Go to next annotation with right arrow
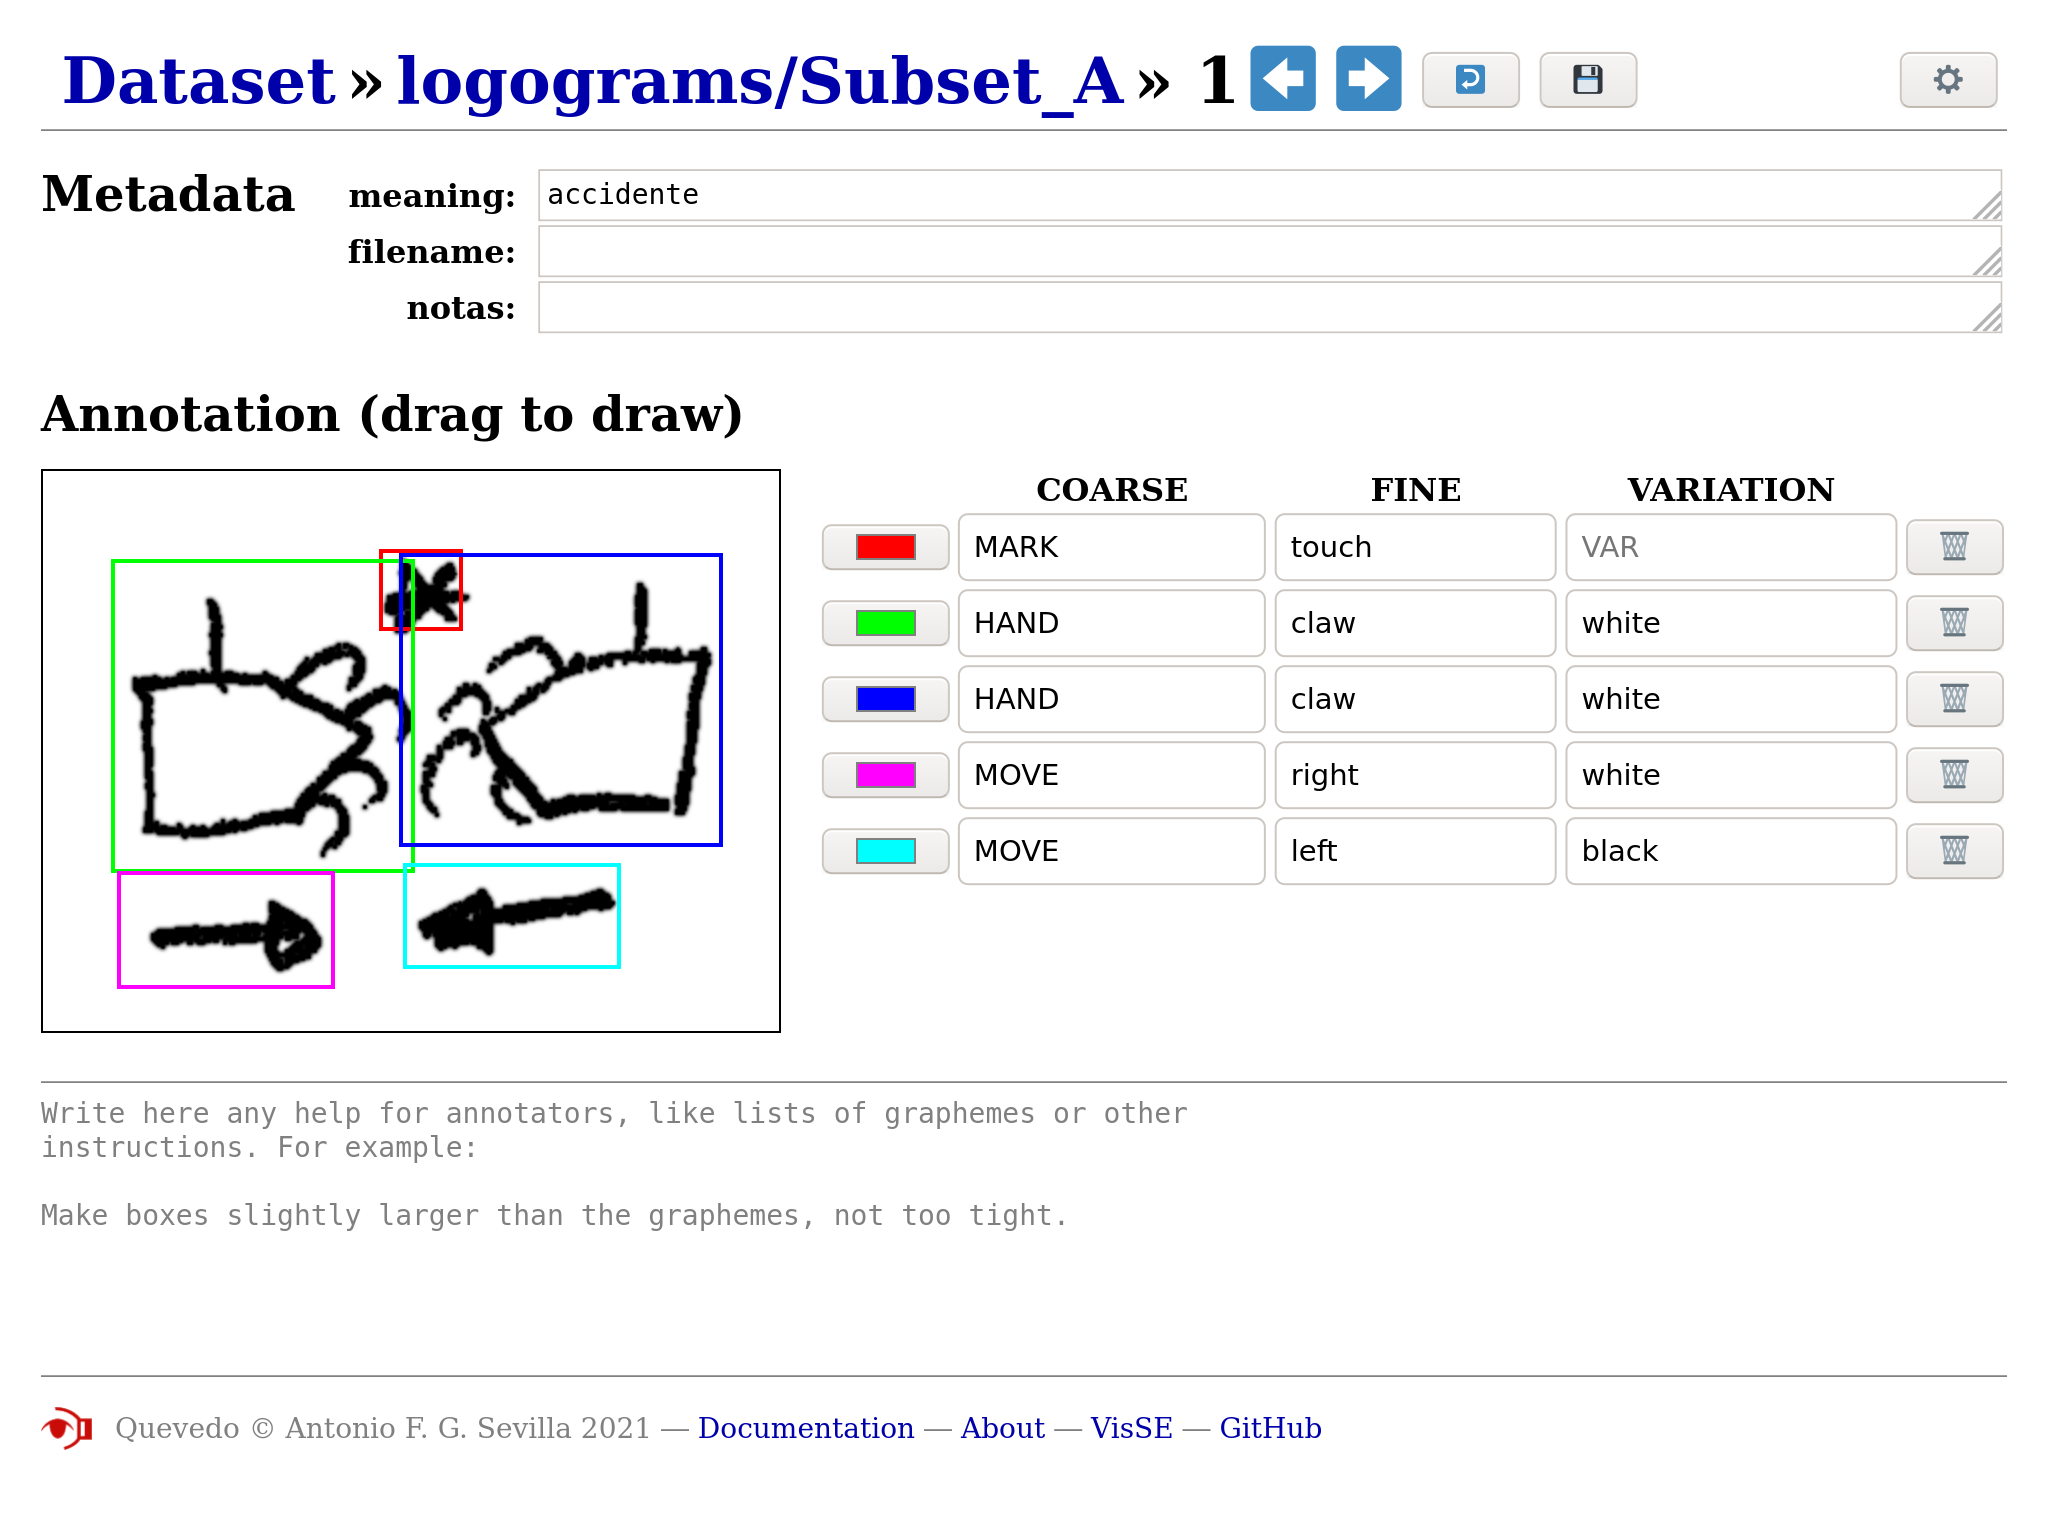This screenshot has height=1536, width=2048. pos(1368,79)
